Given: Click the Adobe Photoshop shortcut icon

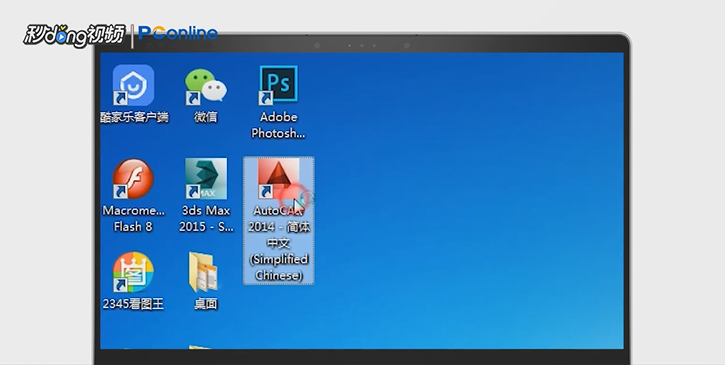Looking at the screenshot, I should click(278, 85).
